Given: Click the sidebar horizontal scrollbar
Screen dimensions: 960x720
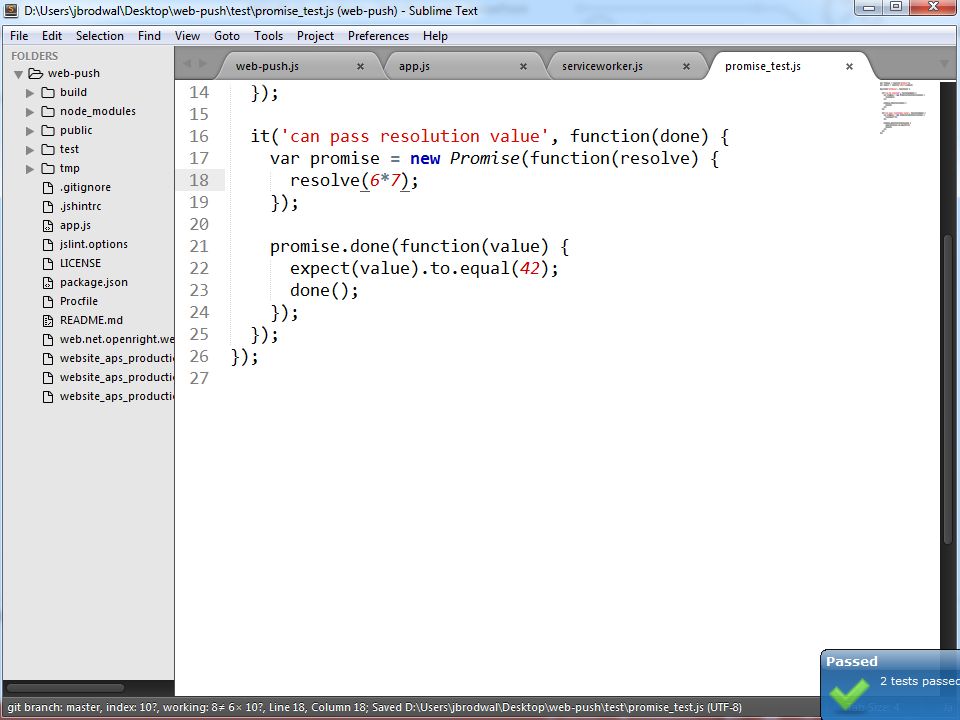Looking at the screenshot, I should coord(66,687).
